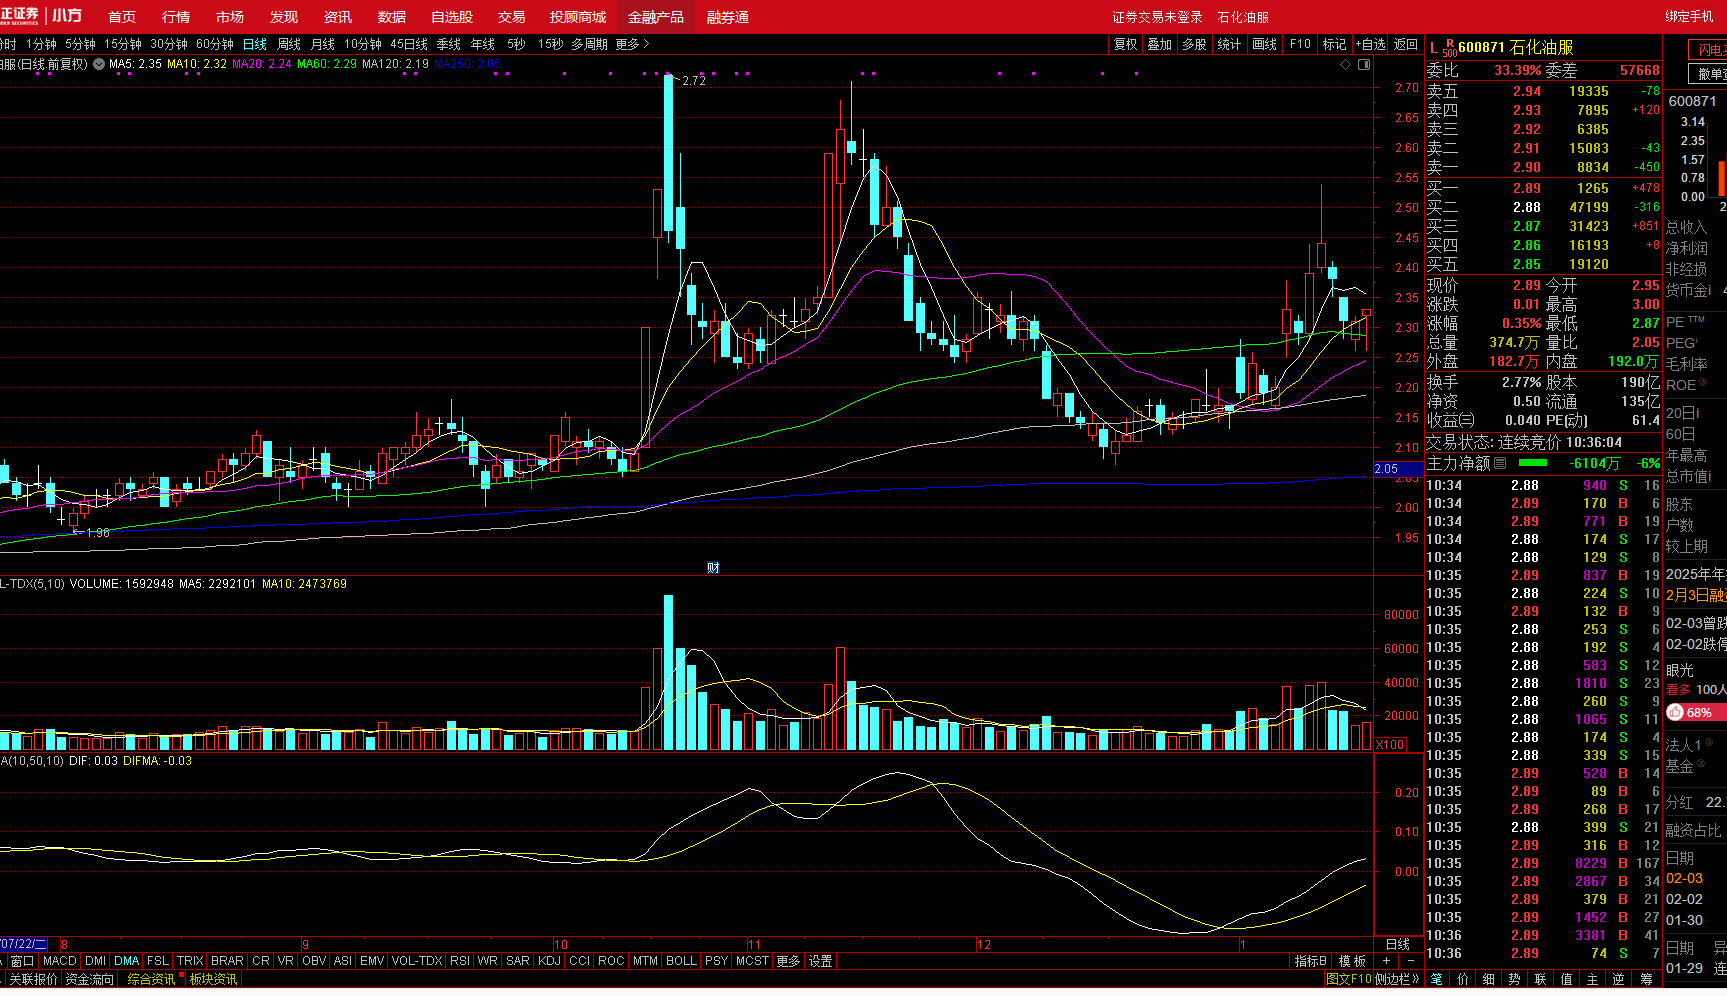Open the 价 price tab
1727x996 pixels.
point(1463,979)
